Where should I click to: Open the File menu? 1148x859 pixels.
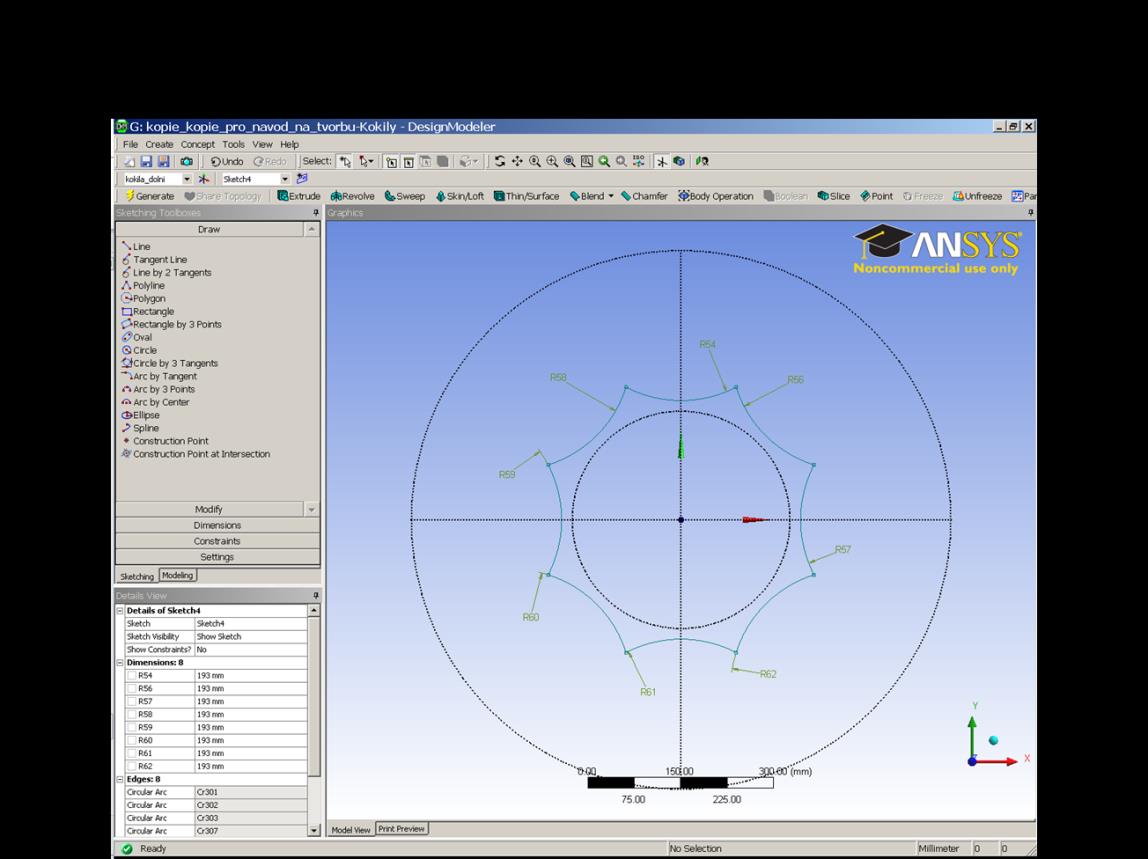(130, 144)
